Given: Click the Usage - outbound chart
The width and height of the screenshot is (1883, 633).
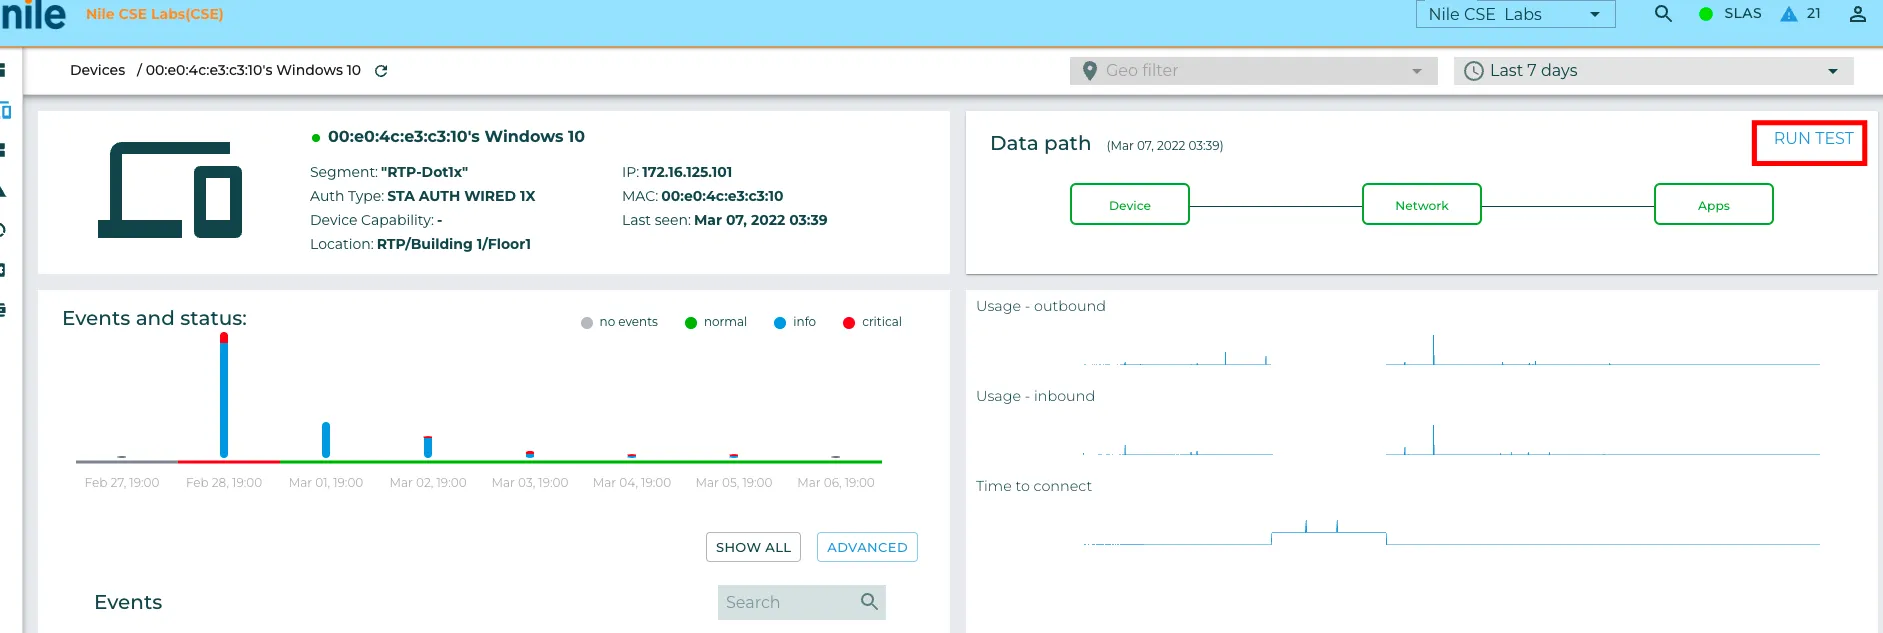Looking at the screenshot, I should [1451, 349].
